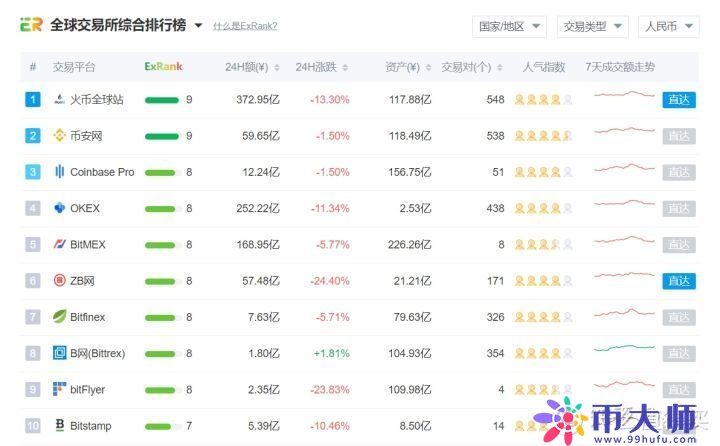Click 直达 button for 火币全球站
The width and height of the screenshot is (720, 446).
click(x=678, y=100)
